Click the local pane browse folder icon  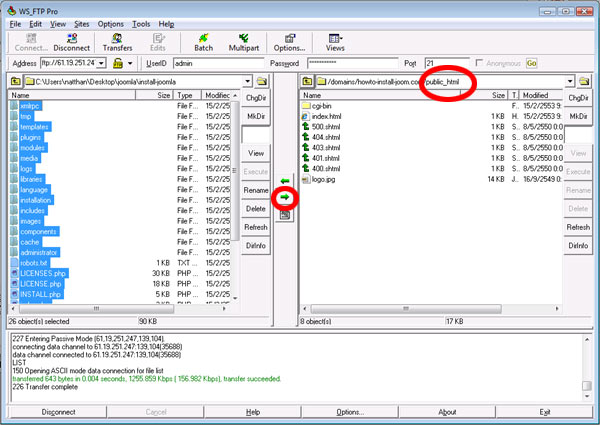click(261, 81)
